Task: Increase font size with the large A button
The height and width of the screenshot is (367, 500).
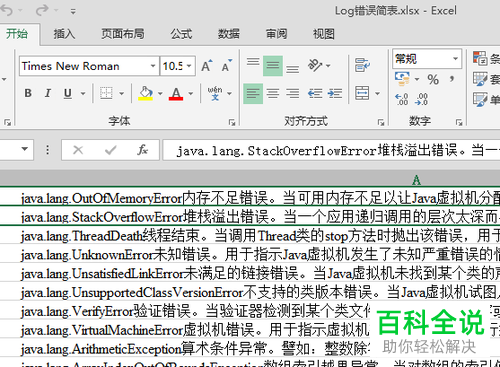Action: pos(207,66)
